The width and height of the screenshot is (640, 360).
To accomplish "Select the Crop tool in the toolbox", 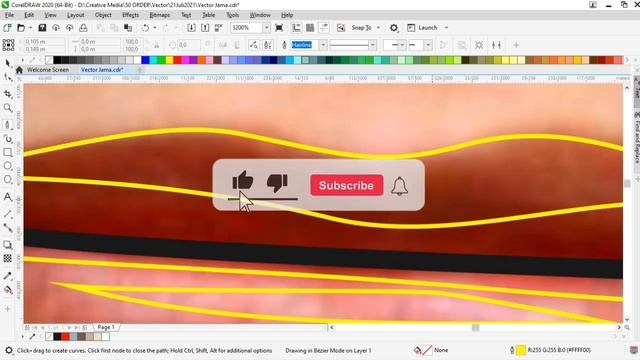I will coord(8,94).
